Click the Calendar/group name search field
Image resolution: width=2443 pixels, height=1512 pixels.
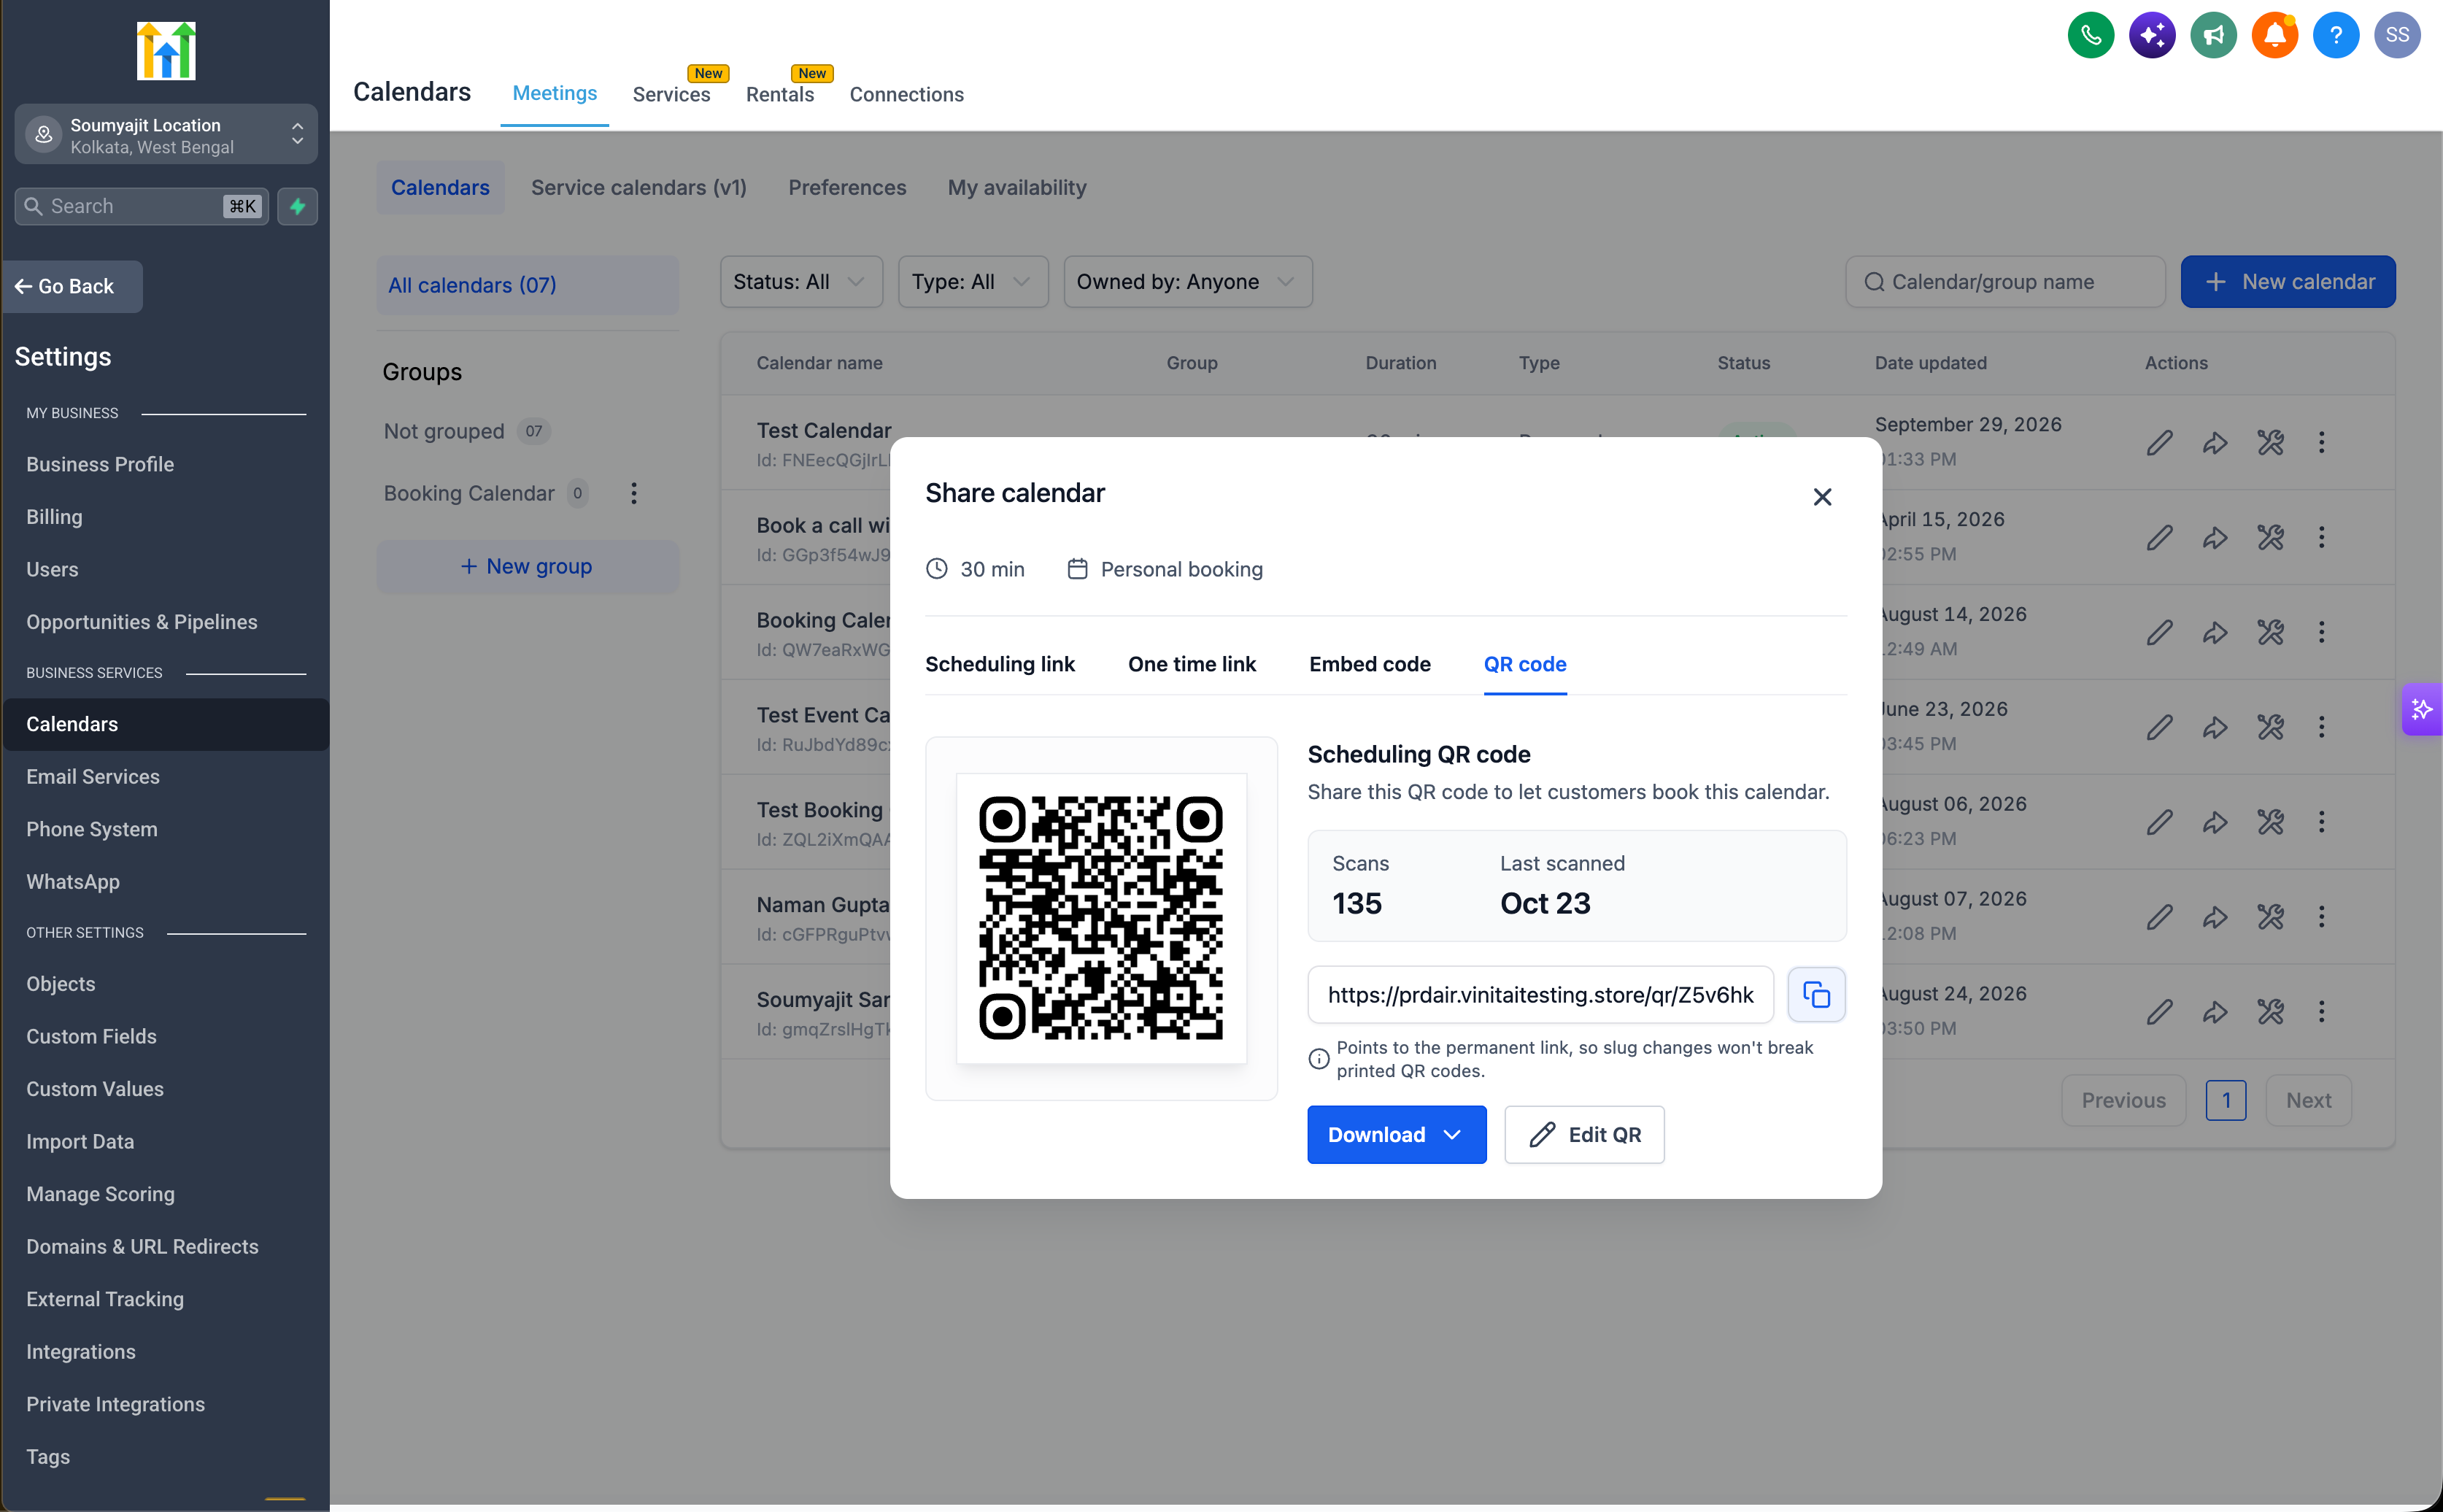point(2004,282)
